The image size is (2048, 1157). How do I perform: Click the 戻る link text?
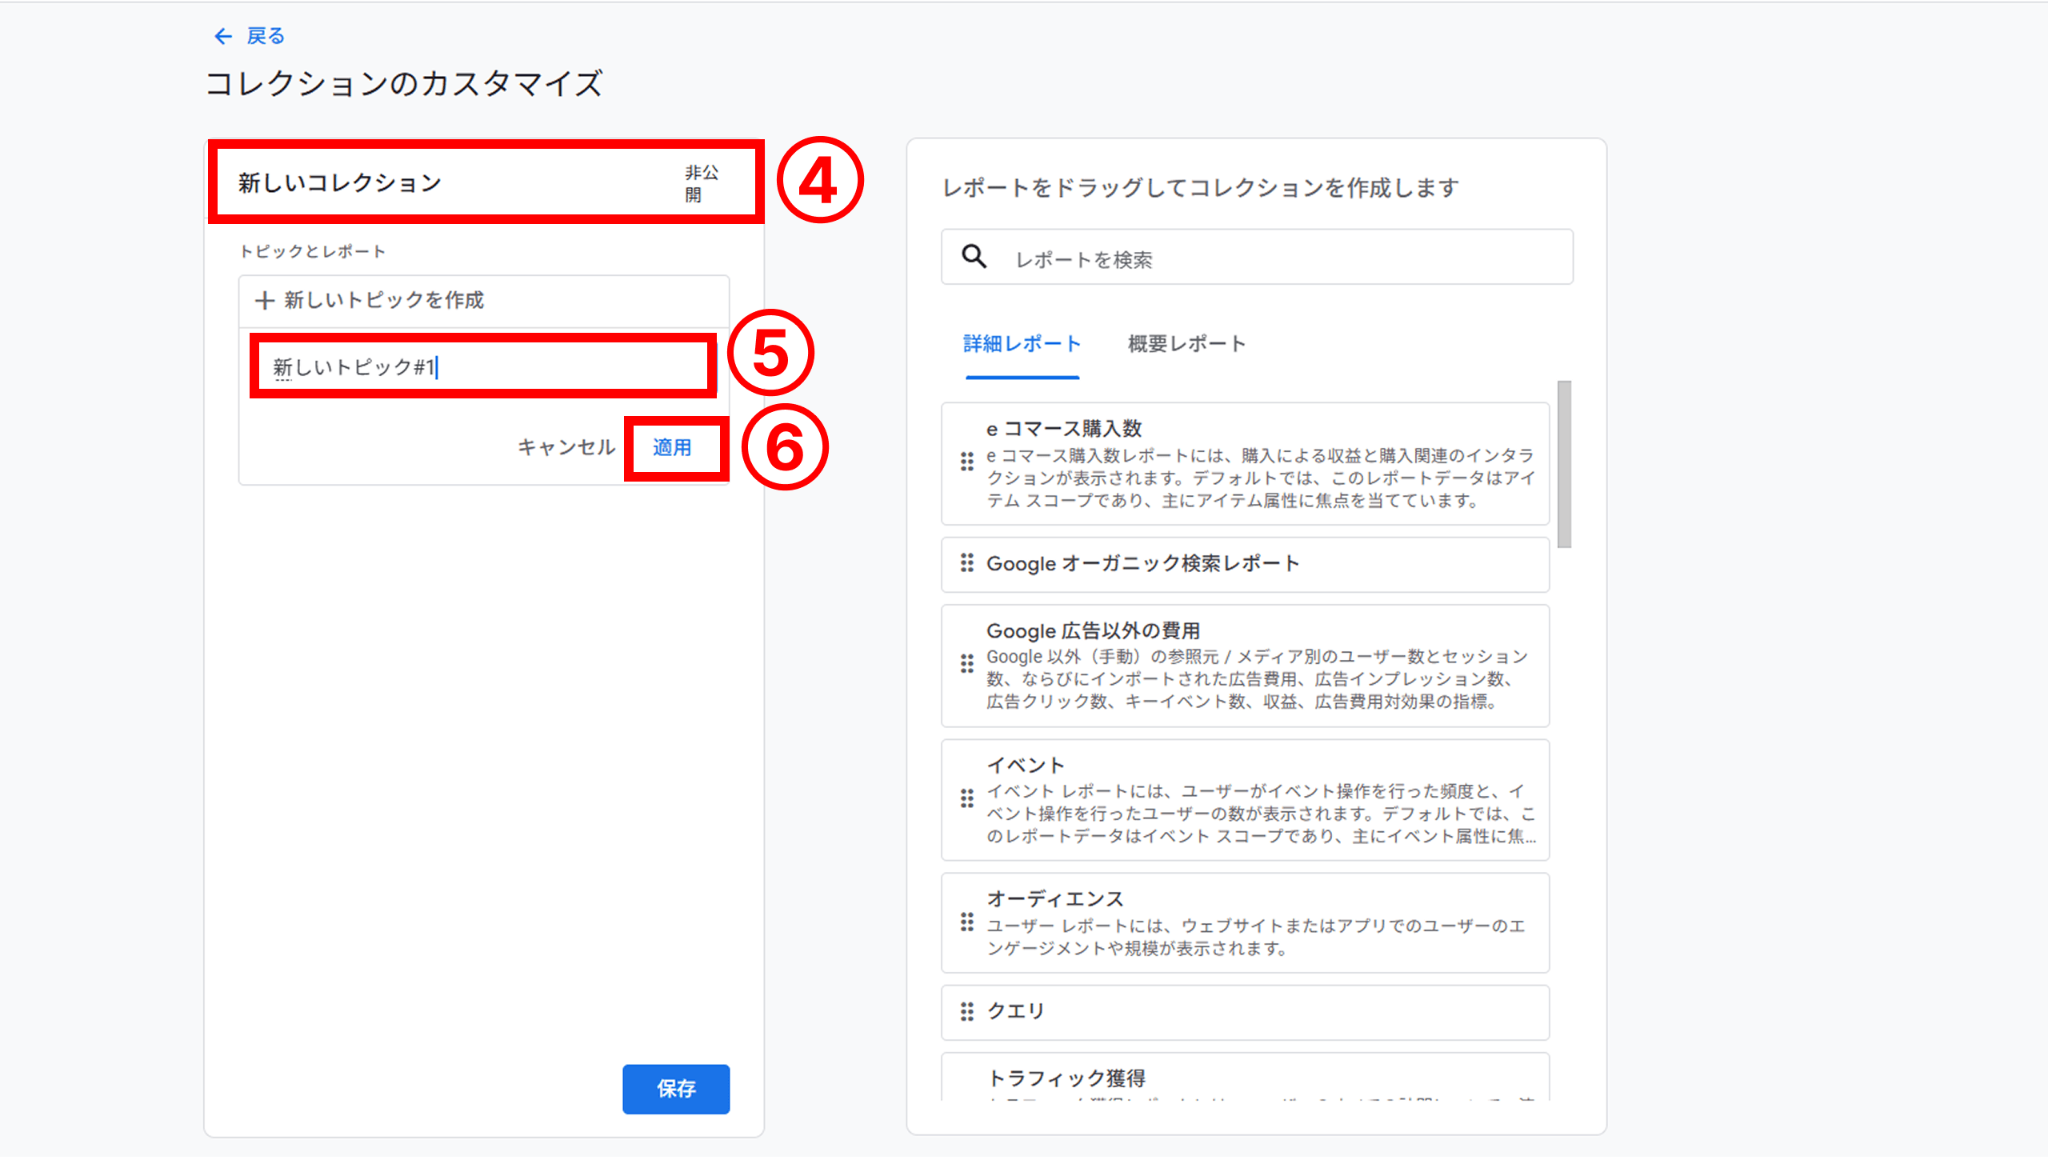(x=266, y=36)
